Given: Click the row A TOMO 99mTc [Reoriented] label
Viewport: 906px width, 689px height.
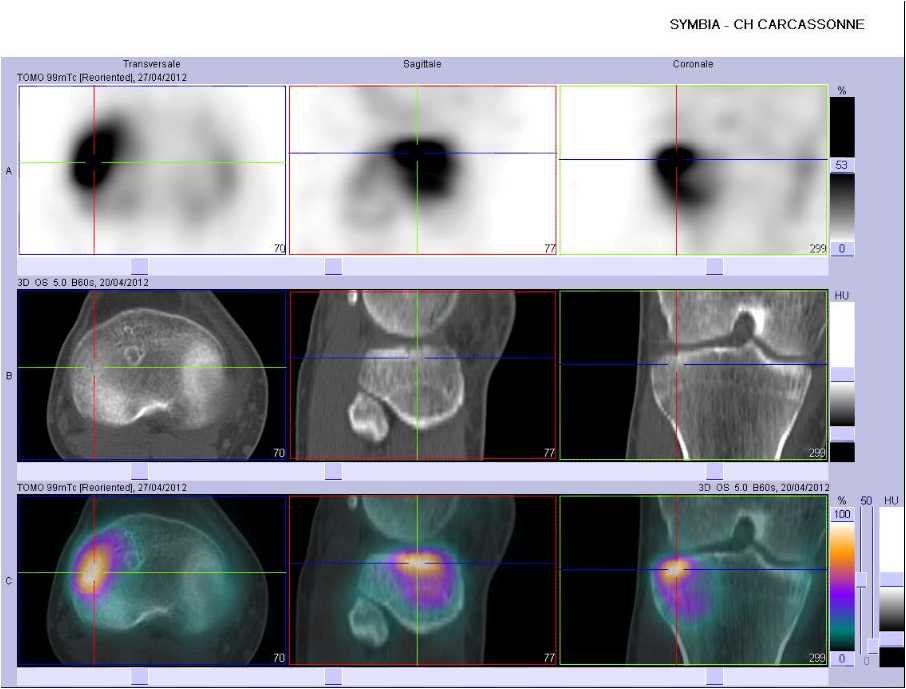Looking at the screenshot, I should pyautogui.click(x=102, y=77).
